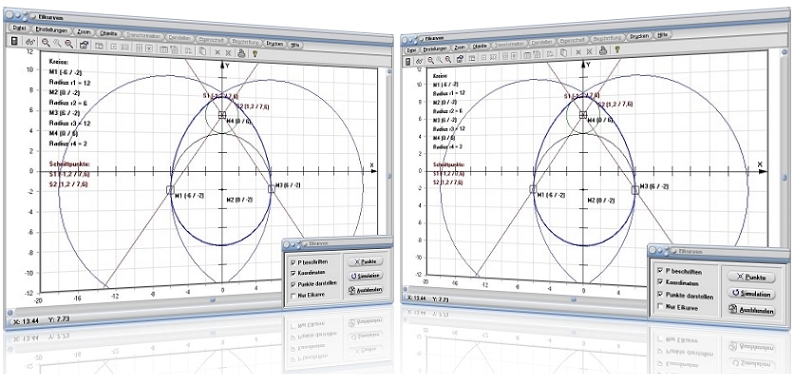The width and height of the screenshot is (794, 374).
Task: Start Simulation in right Eikurven panel
Action: [x=751, y=294]
